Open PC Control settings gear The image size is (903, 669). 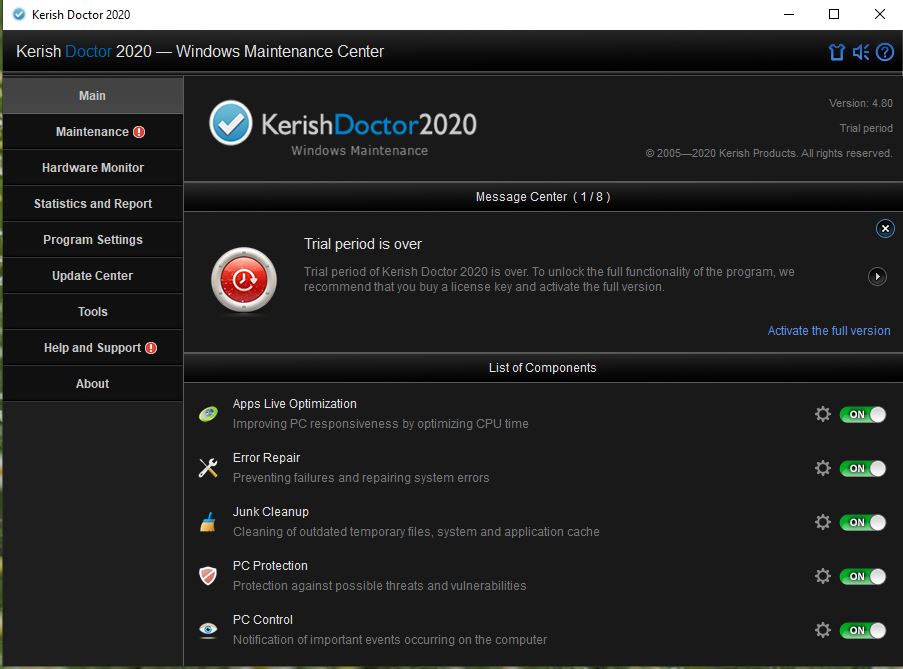click(823, 630)
